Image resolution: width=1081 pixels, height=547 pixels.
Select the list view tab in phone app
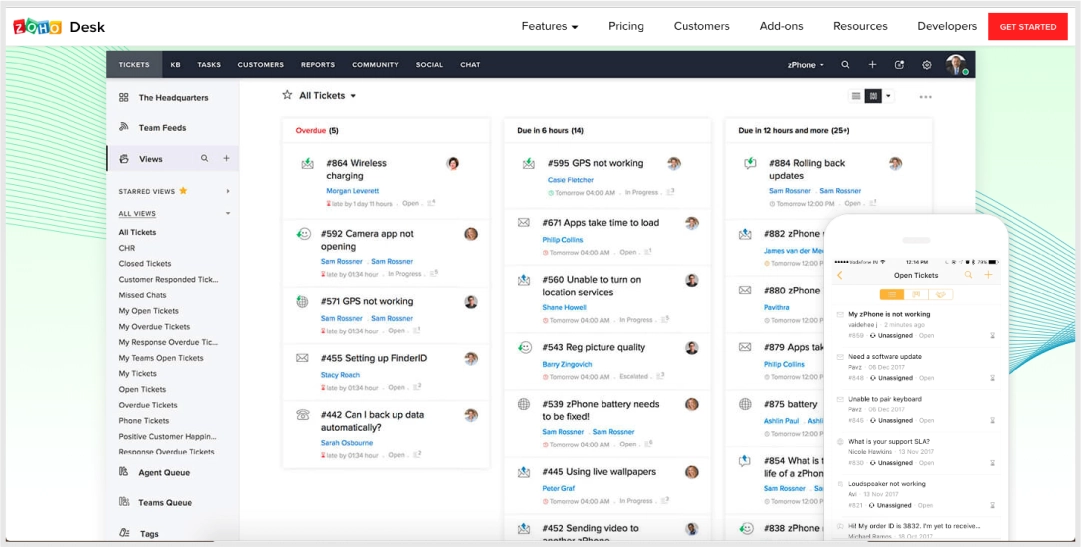891,295
